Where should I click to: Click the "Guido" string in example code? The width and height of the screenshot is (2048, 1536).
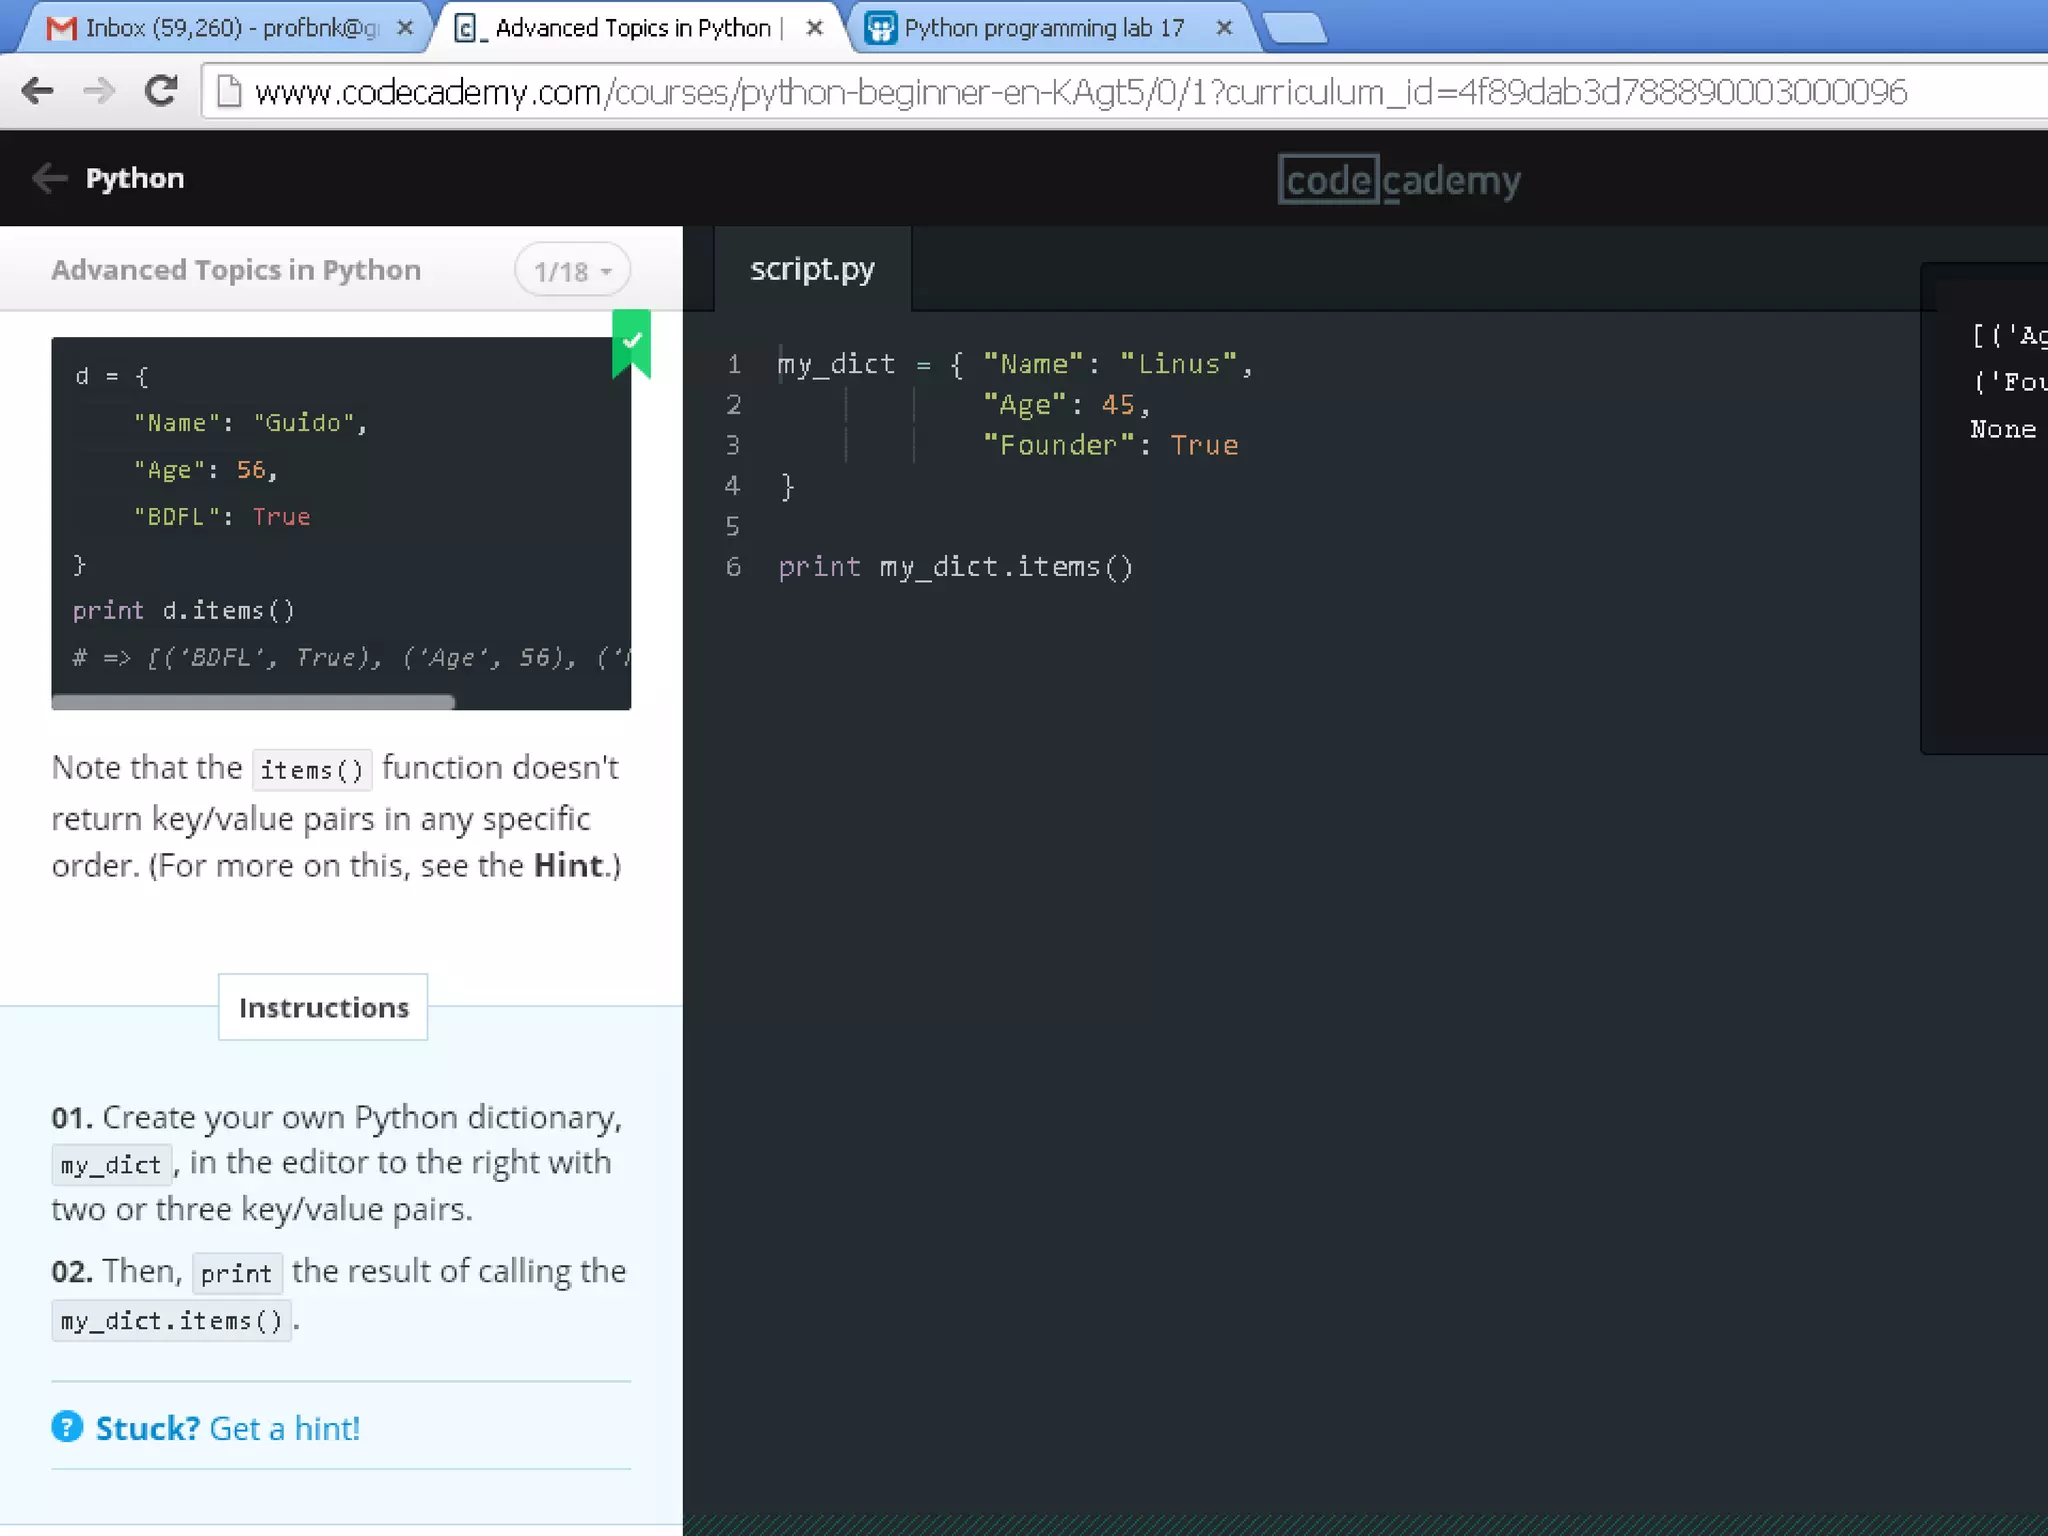coord(304,423)
